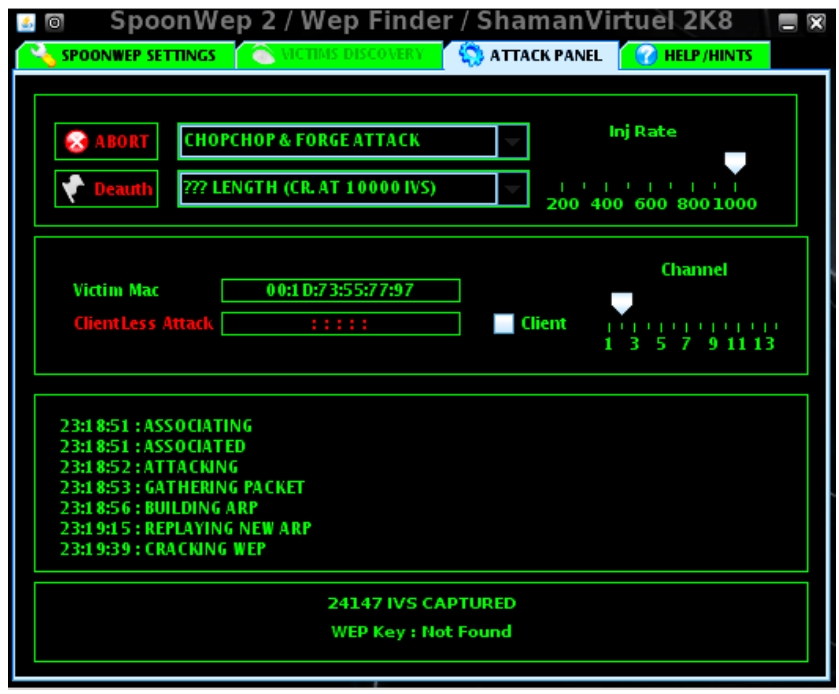The width and height of the screenshot is (839, 694).
Task: Click the mouse icon on Victims Discovery tab
Action: pos(263,55)
